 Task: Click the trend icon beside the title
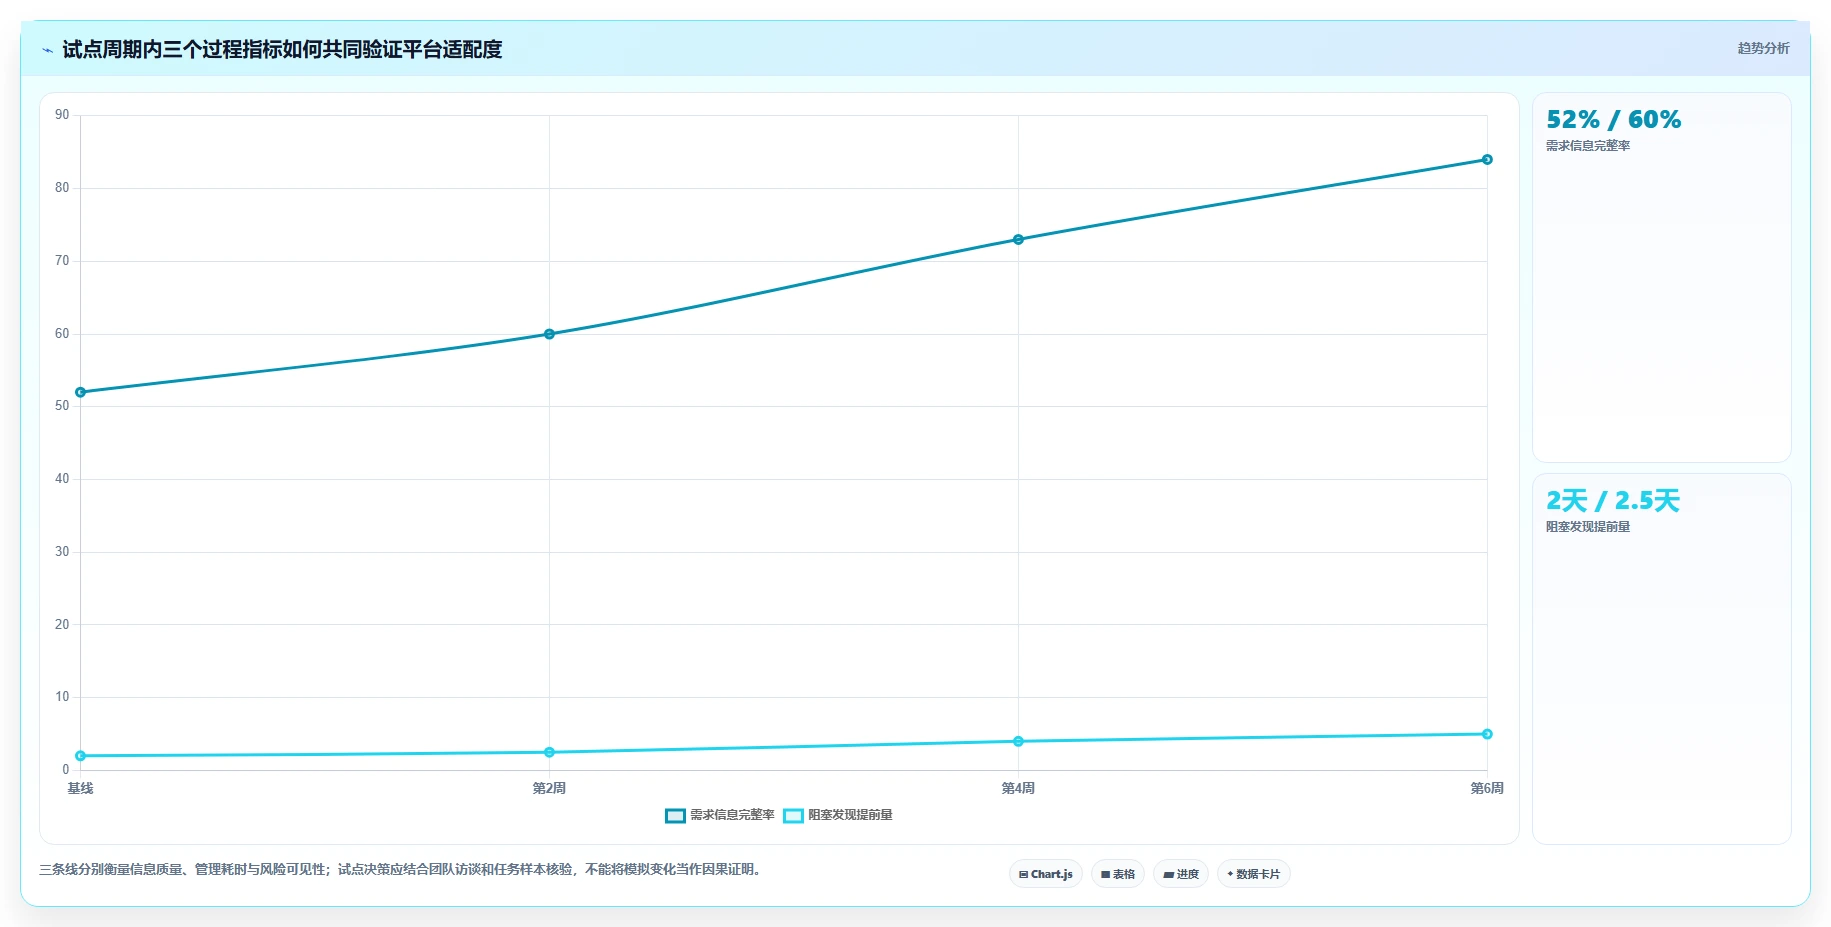(47, 50)
